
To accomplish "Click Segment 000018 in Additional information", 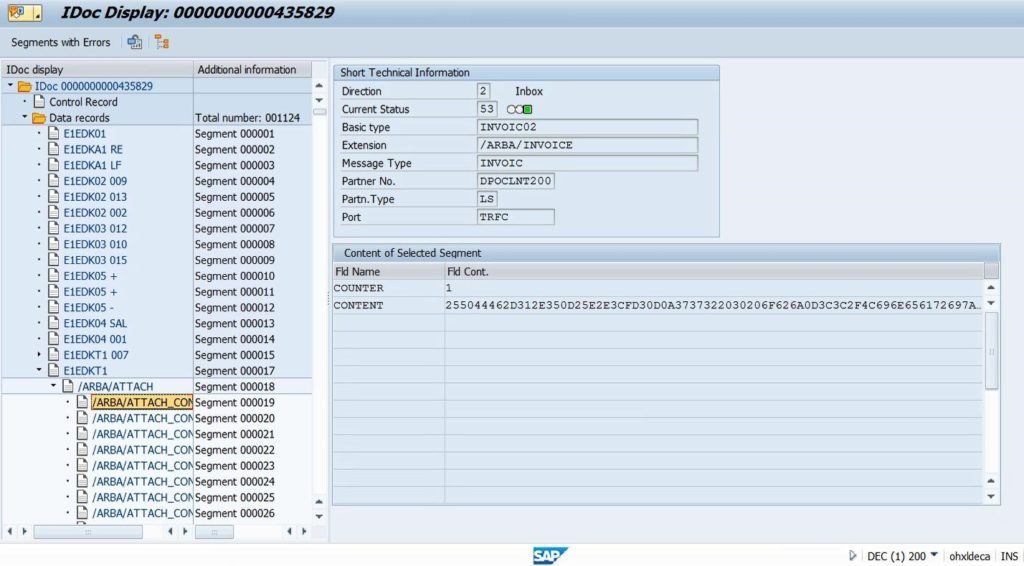I will point(234,386).
